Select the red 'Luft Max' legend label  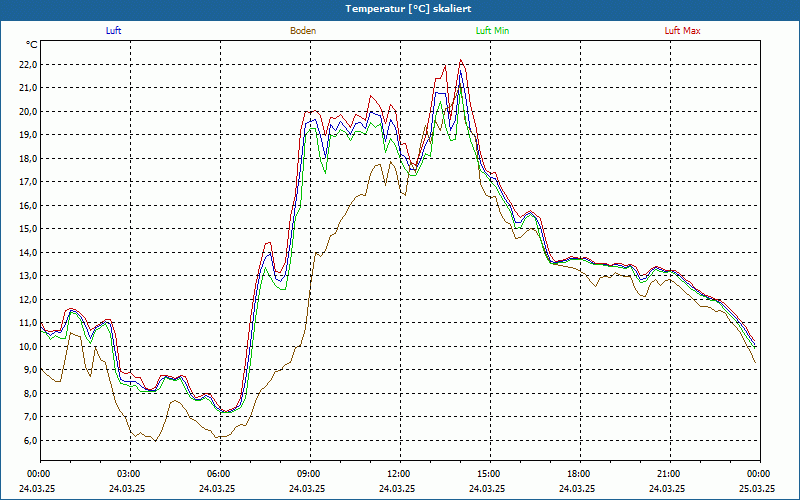tap(682, 31)
